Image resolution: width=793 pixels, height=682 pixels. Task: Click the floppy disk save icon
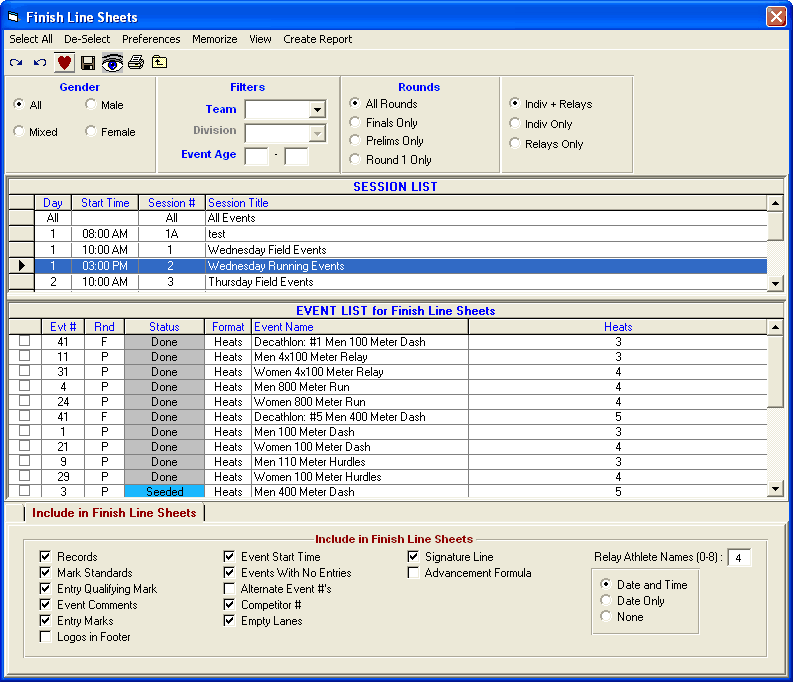[x=88, y=63]
